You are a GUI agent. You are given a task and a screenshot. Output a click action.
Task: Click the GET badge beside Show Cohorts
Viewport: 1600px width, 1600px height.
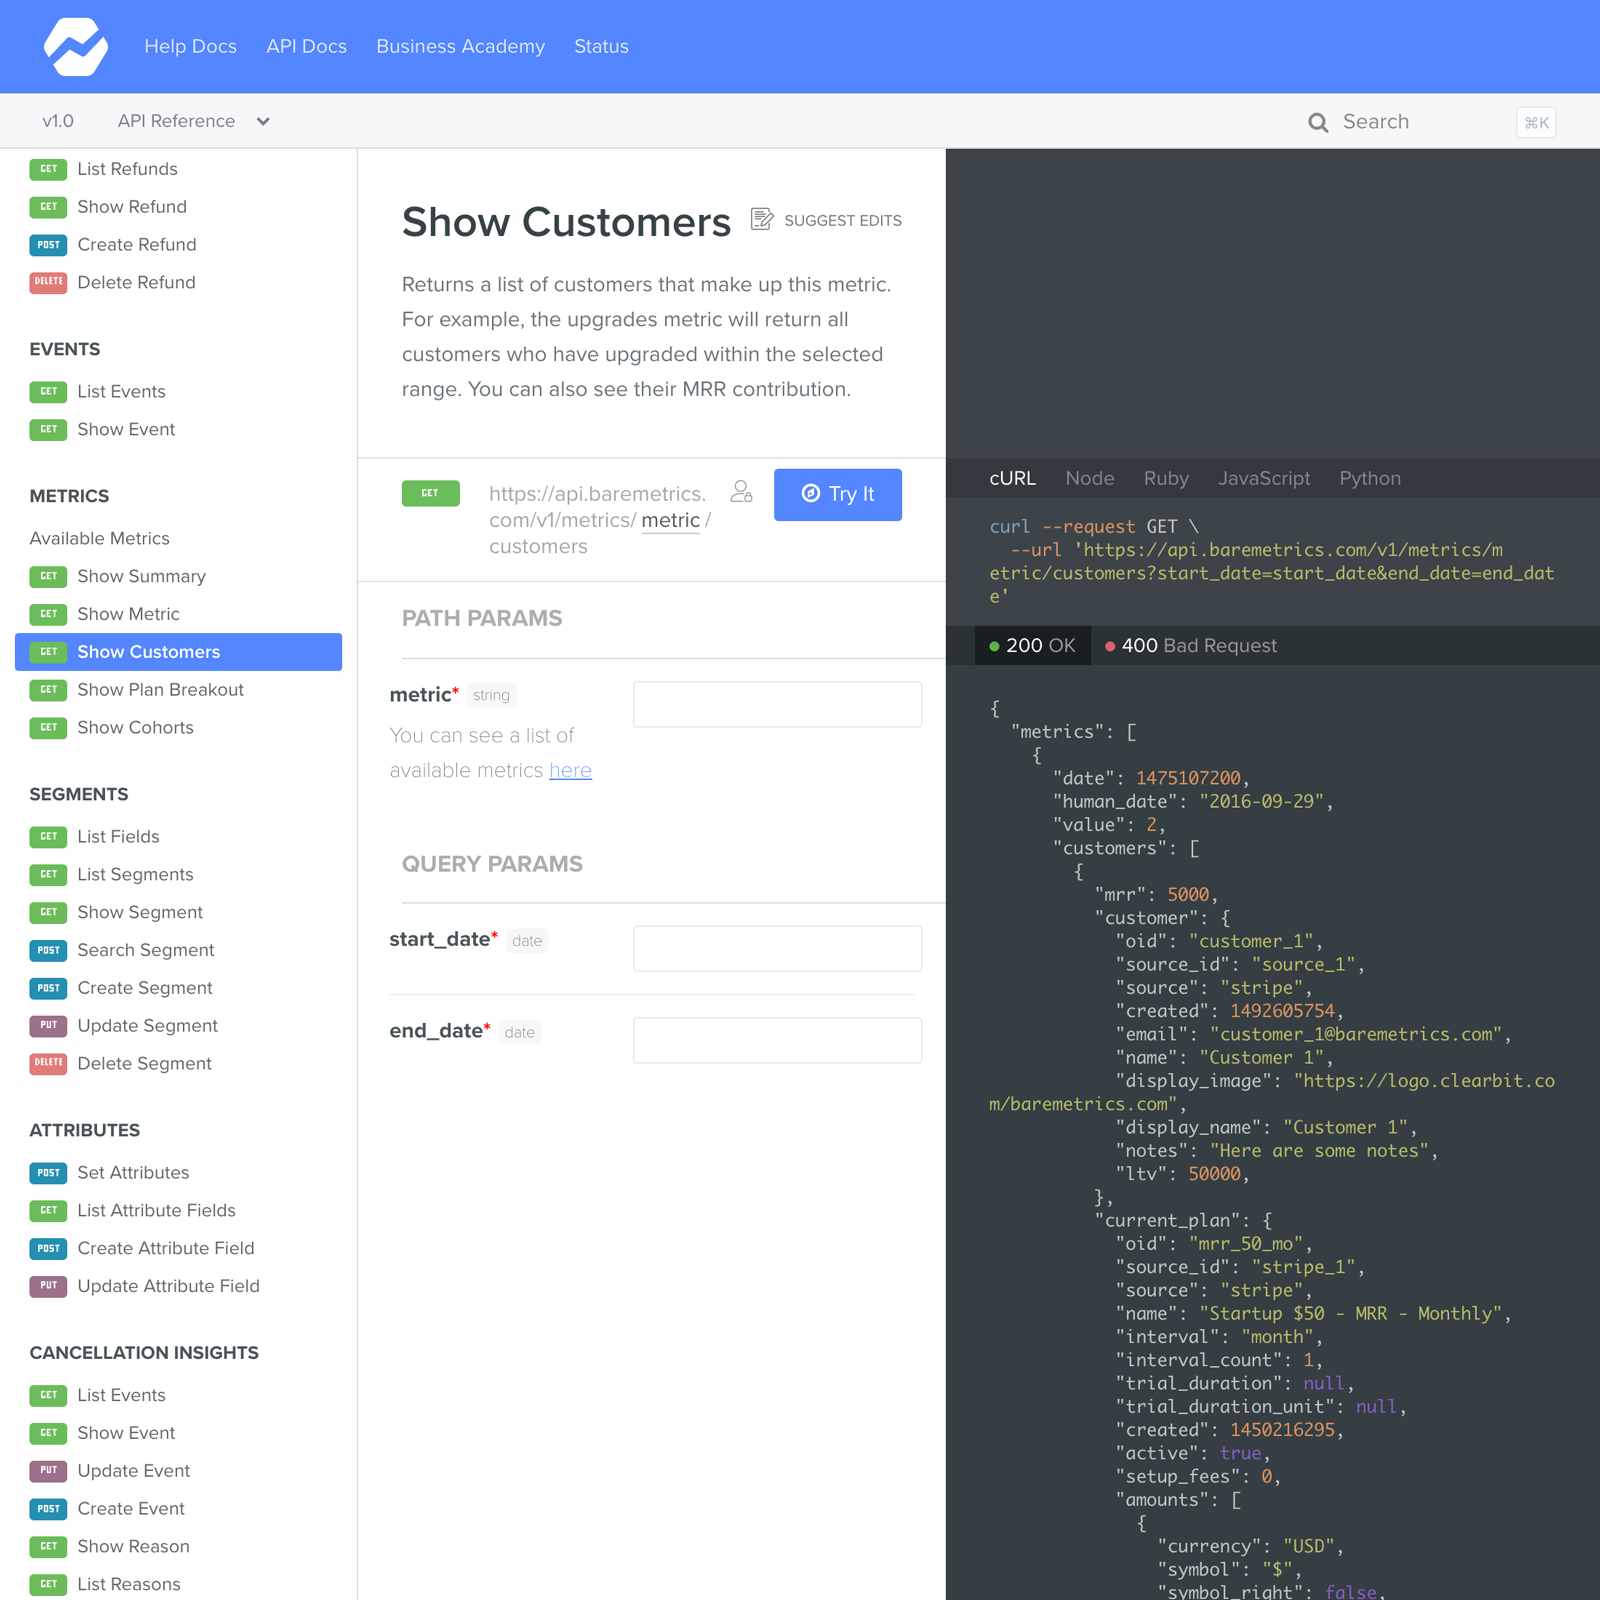coord(48,727)
